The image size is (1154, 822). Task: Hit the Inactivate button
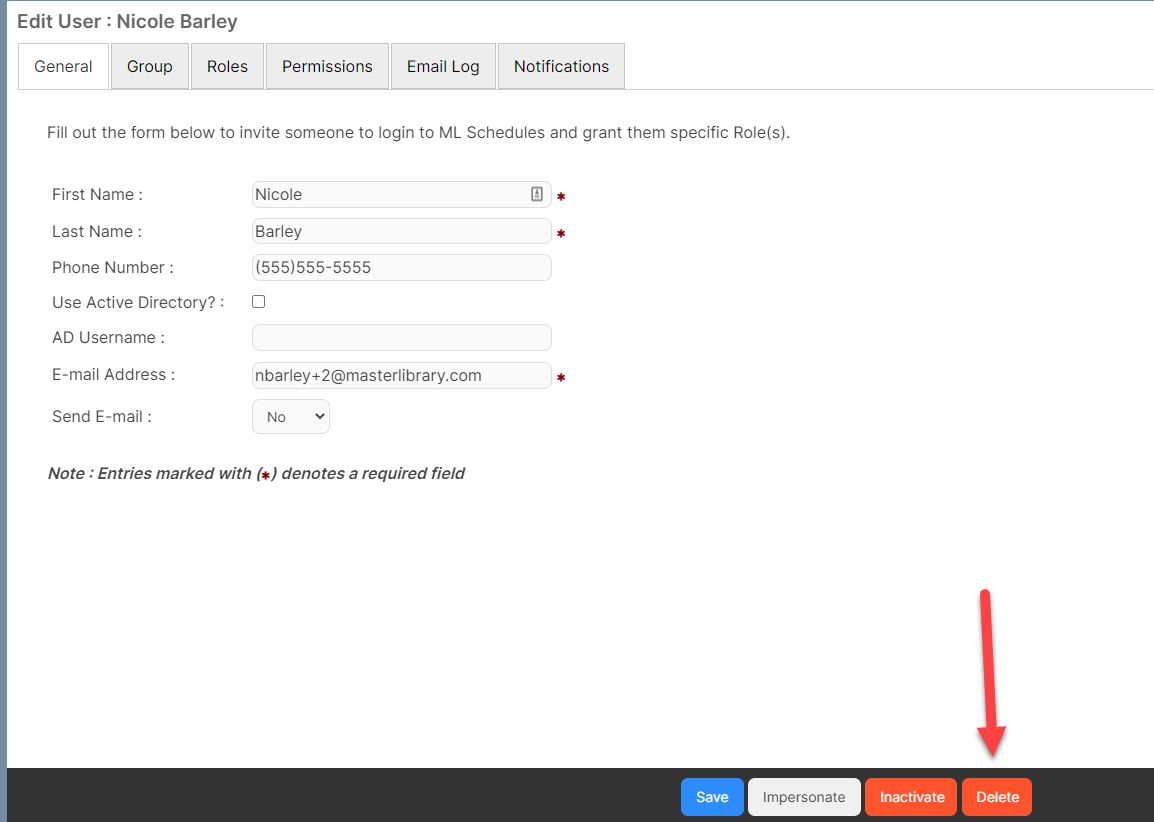click(911, 797)
